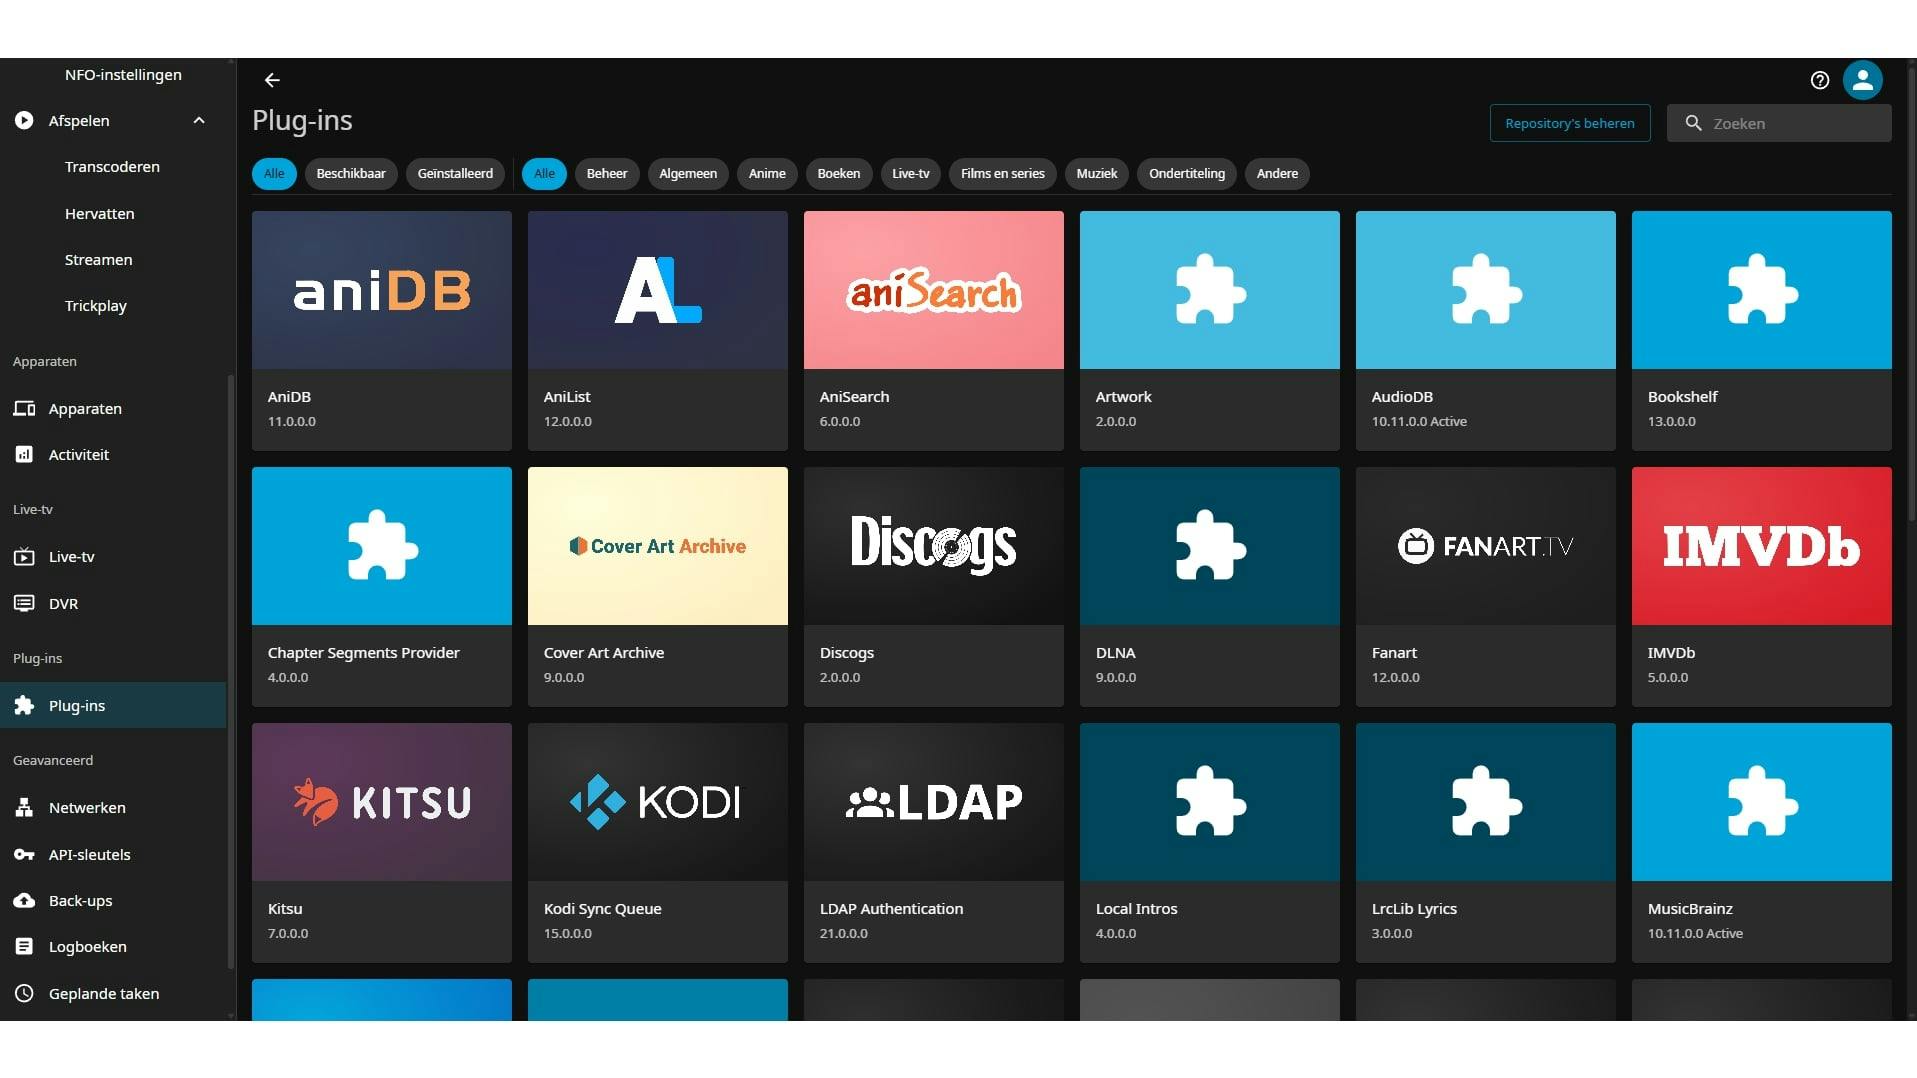Open the AniSearch plug-in thumbnail
Image resolution: width=1917 pixels, height=1078 pixels.
click(x=934, y=290)
